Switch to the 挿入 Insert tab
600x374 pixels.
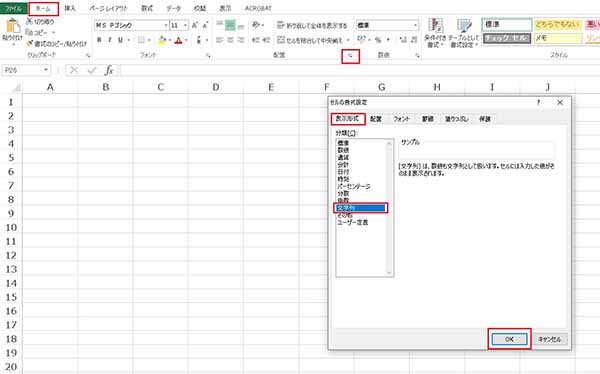[70, 8]
